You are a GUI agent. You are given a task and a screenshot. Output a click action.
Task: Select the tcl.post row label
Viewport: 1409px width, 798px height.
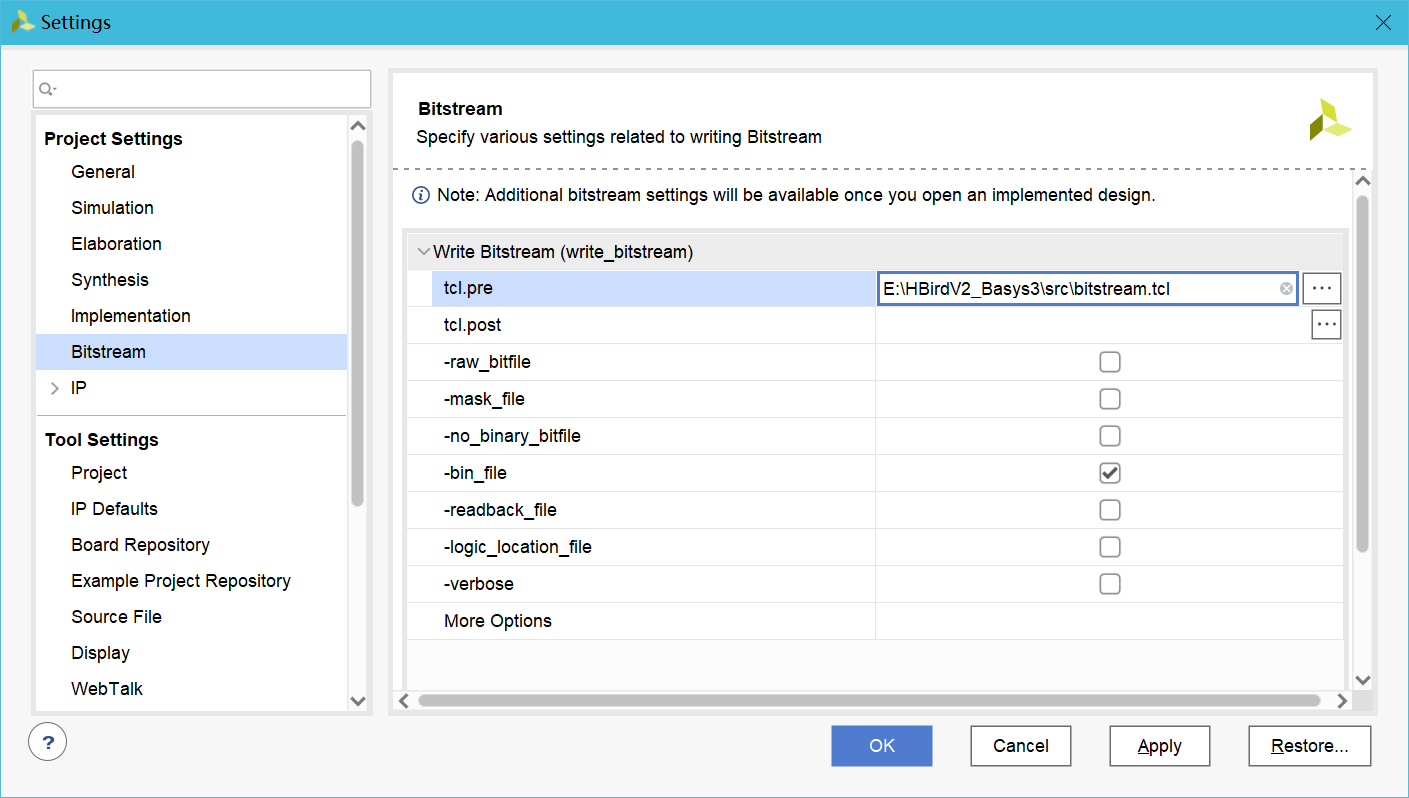[x=472, y=325]
